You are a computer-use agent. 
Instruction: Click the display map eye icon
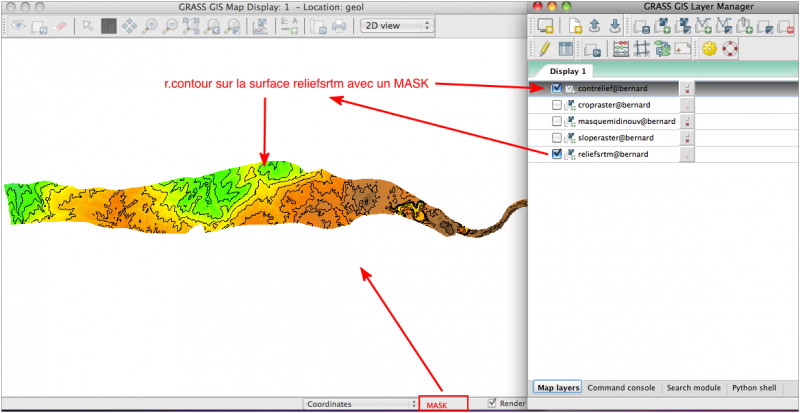(x=18, y=27)
